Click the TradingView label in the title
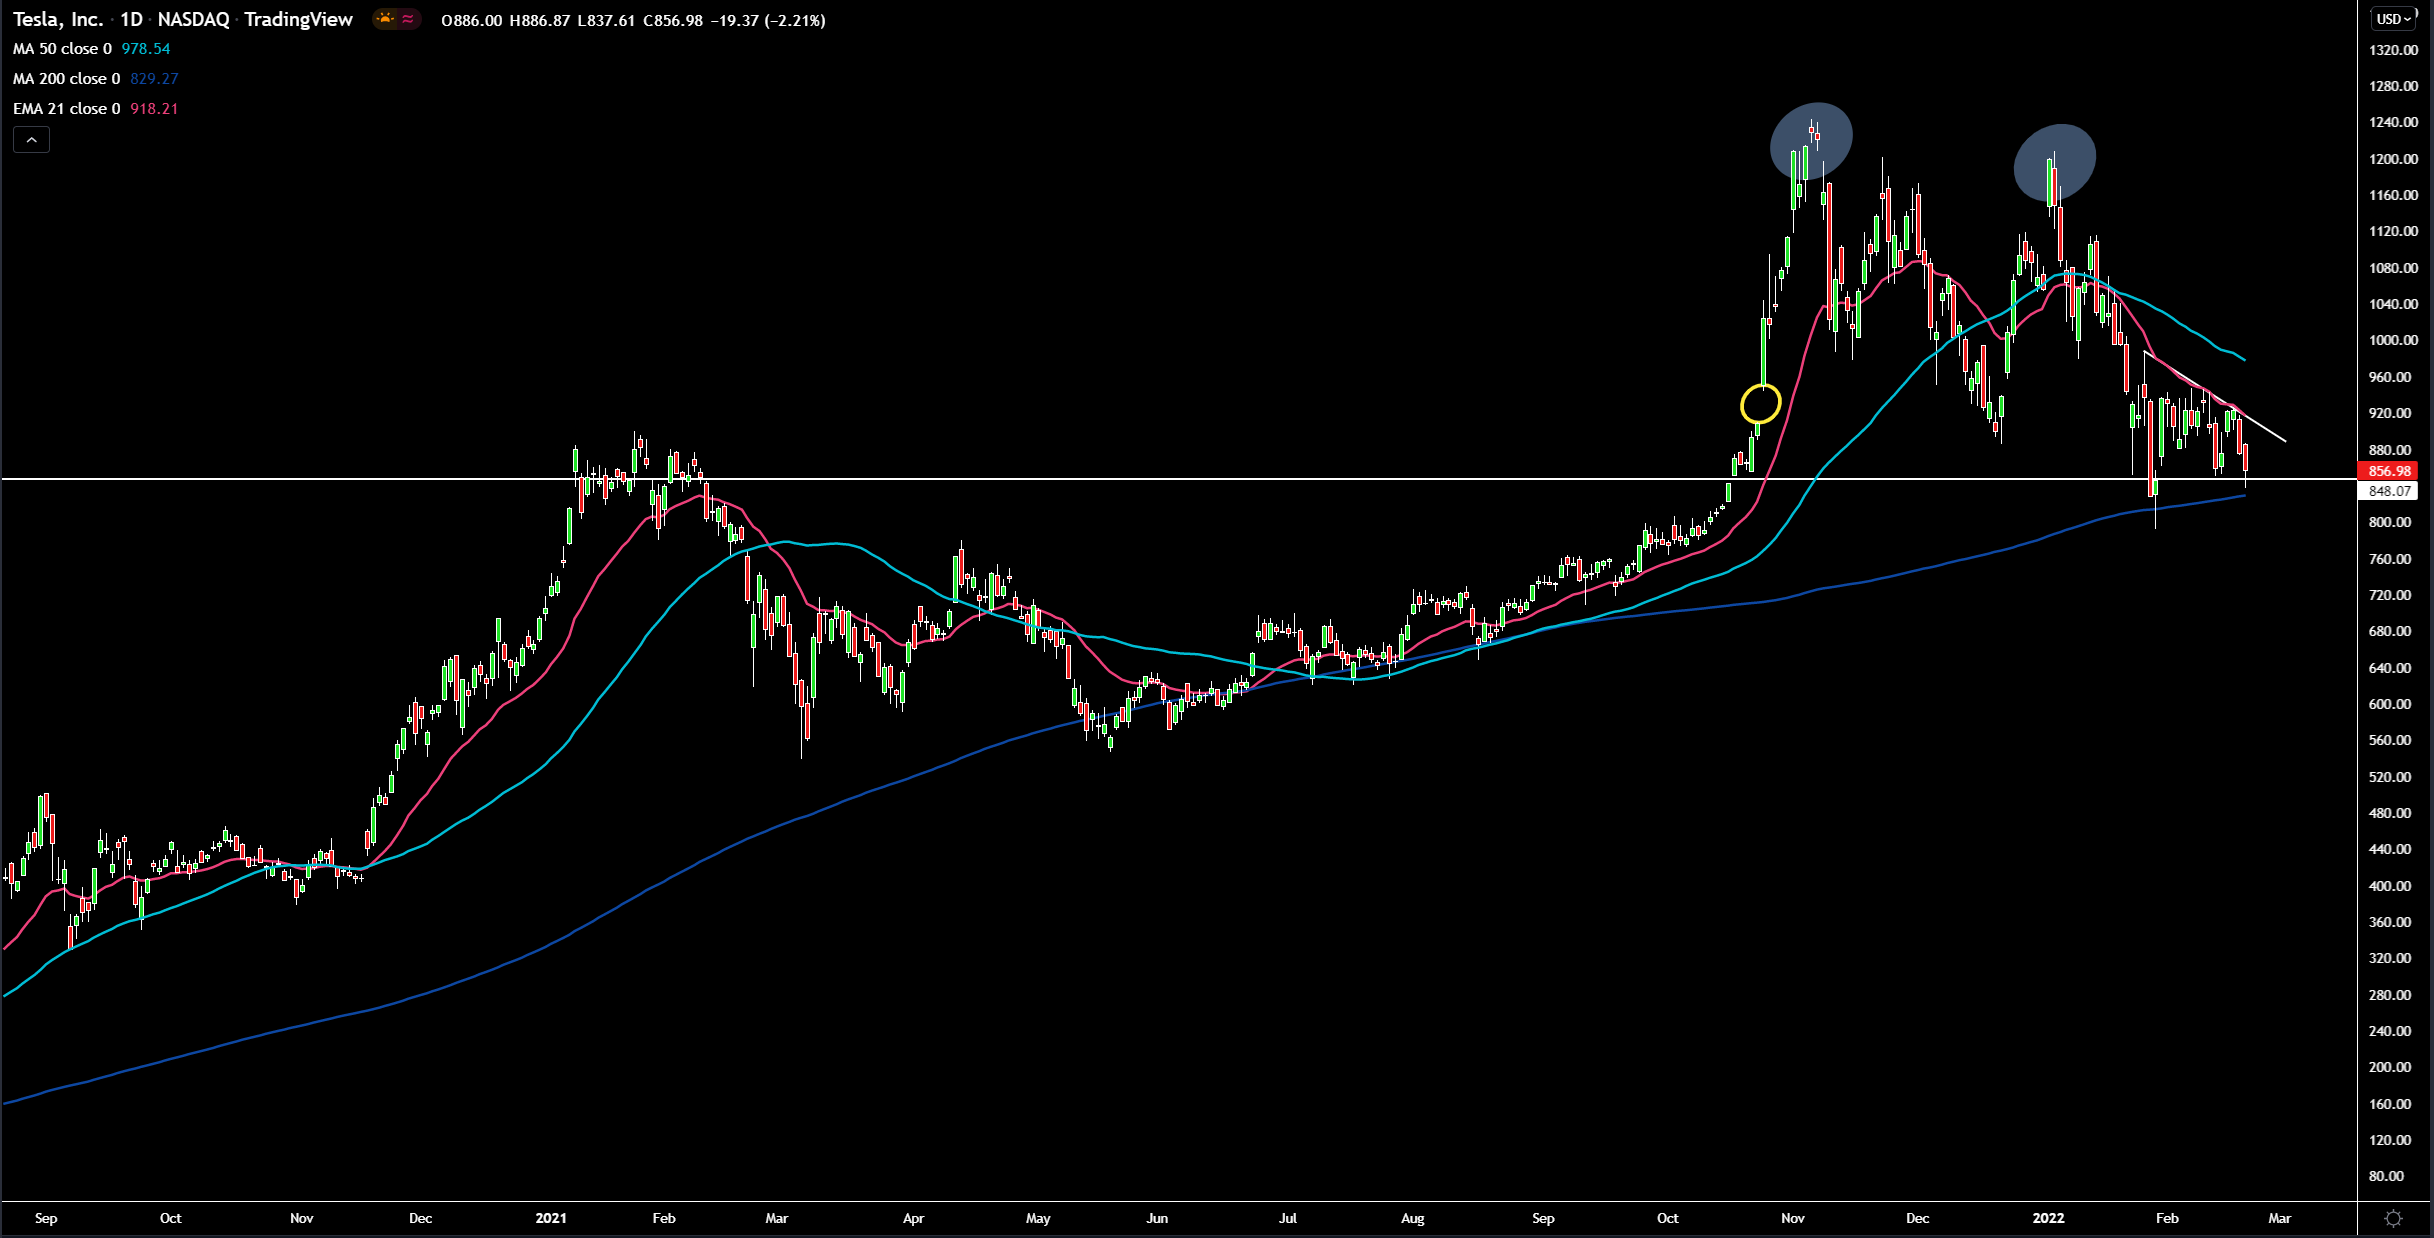Screen dimensions: 2434x1238 [x=298, y=19]
